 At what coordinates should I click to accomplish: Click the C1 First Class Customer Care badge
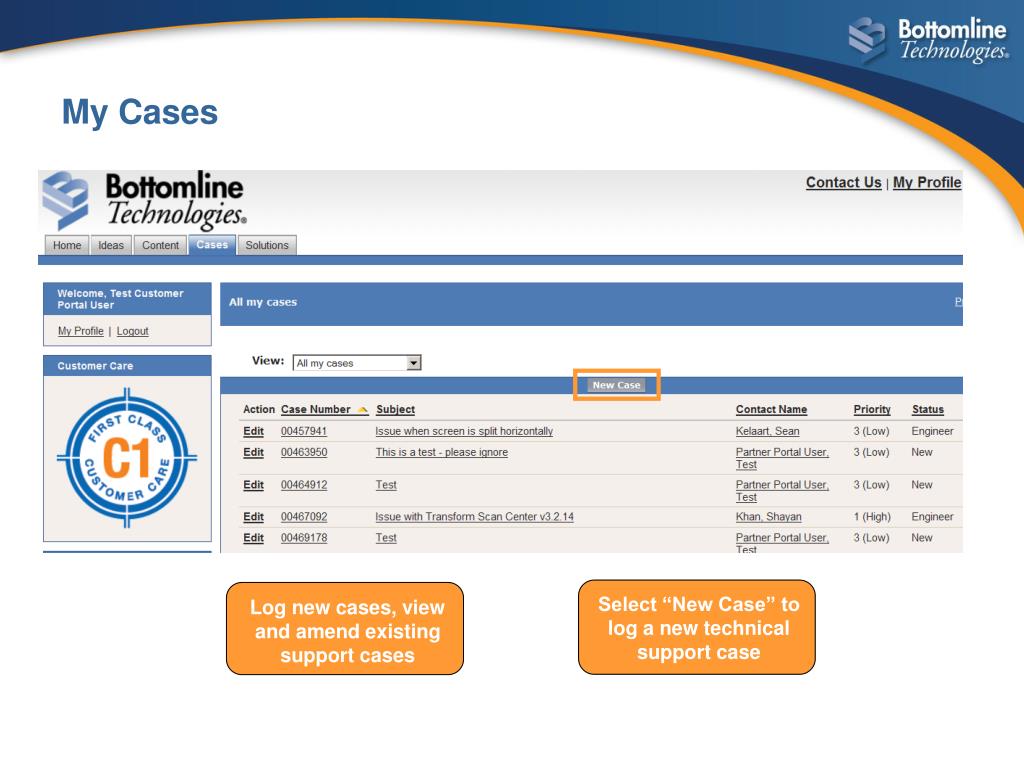point(127,458)
